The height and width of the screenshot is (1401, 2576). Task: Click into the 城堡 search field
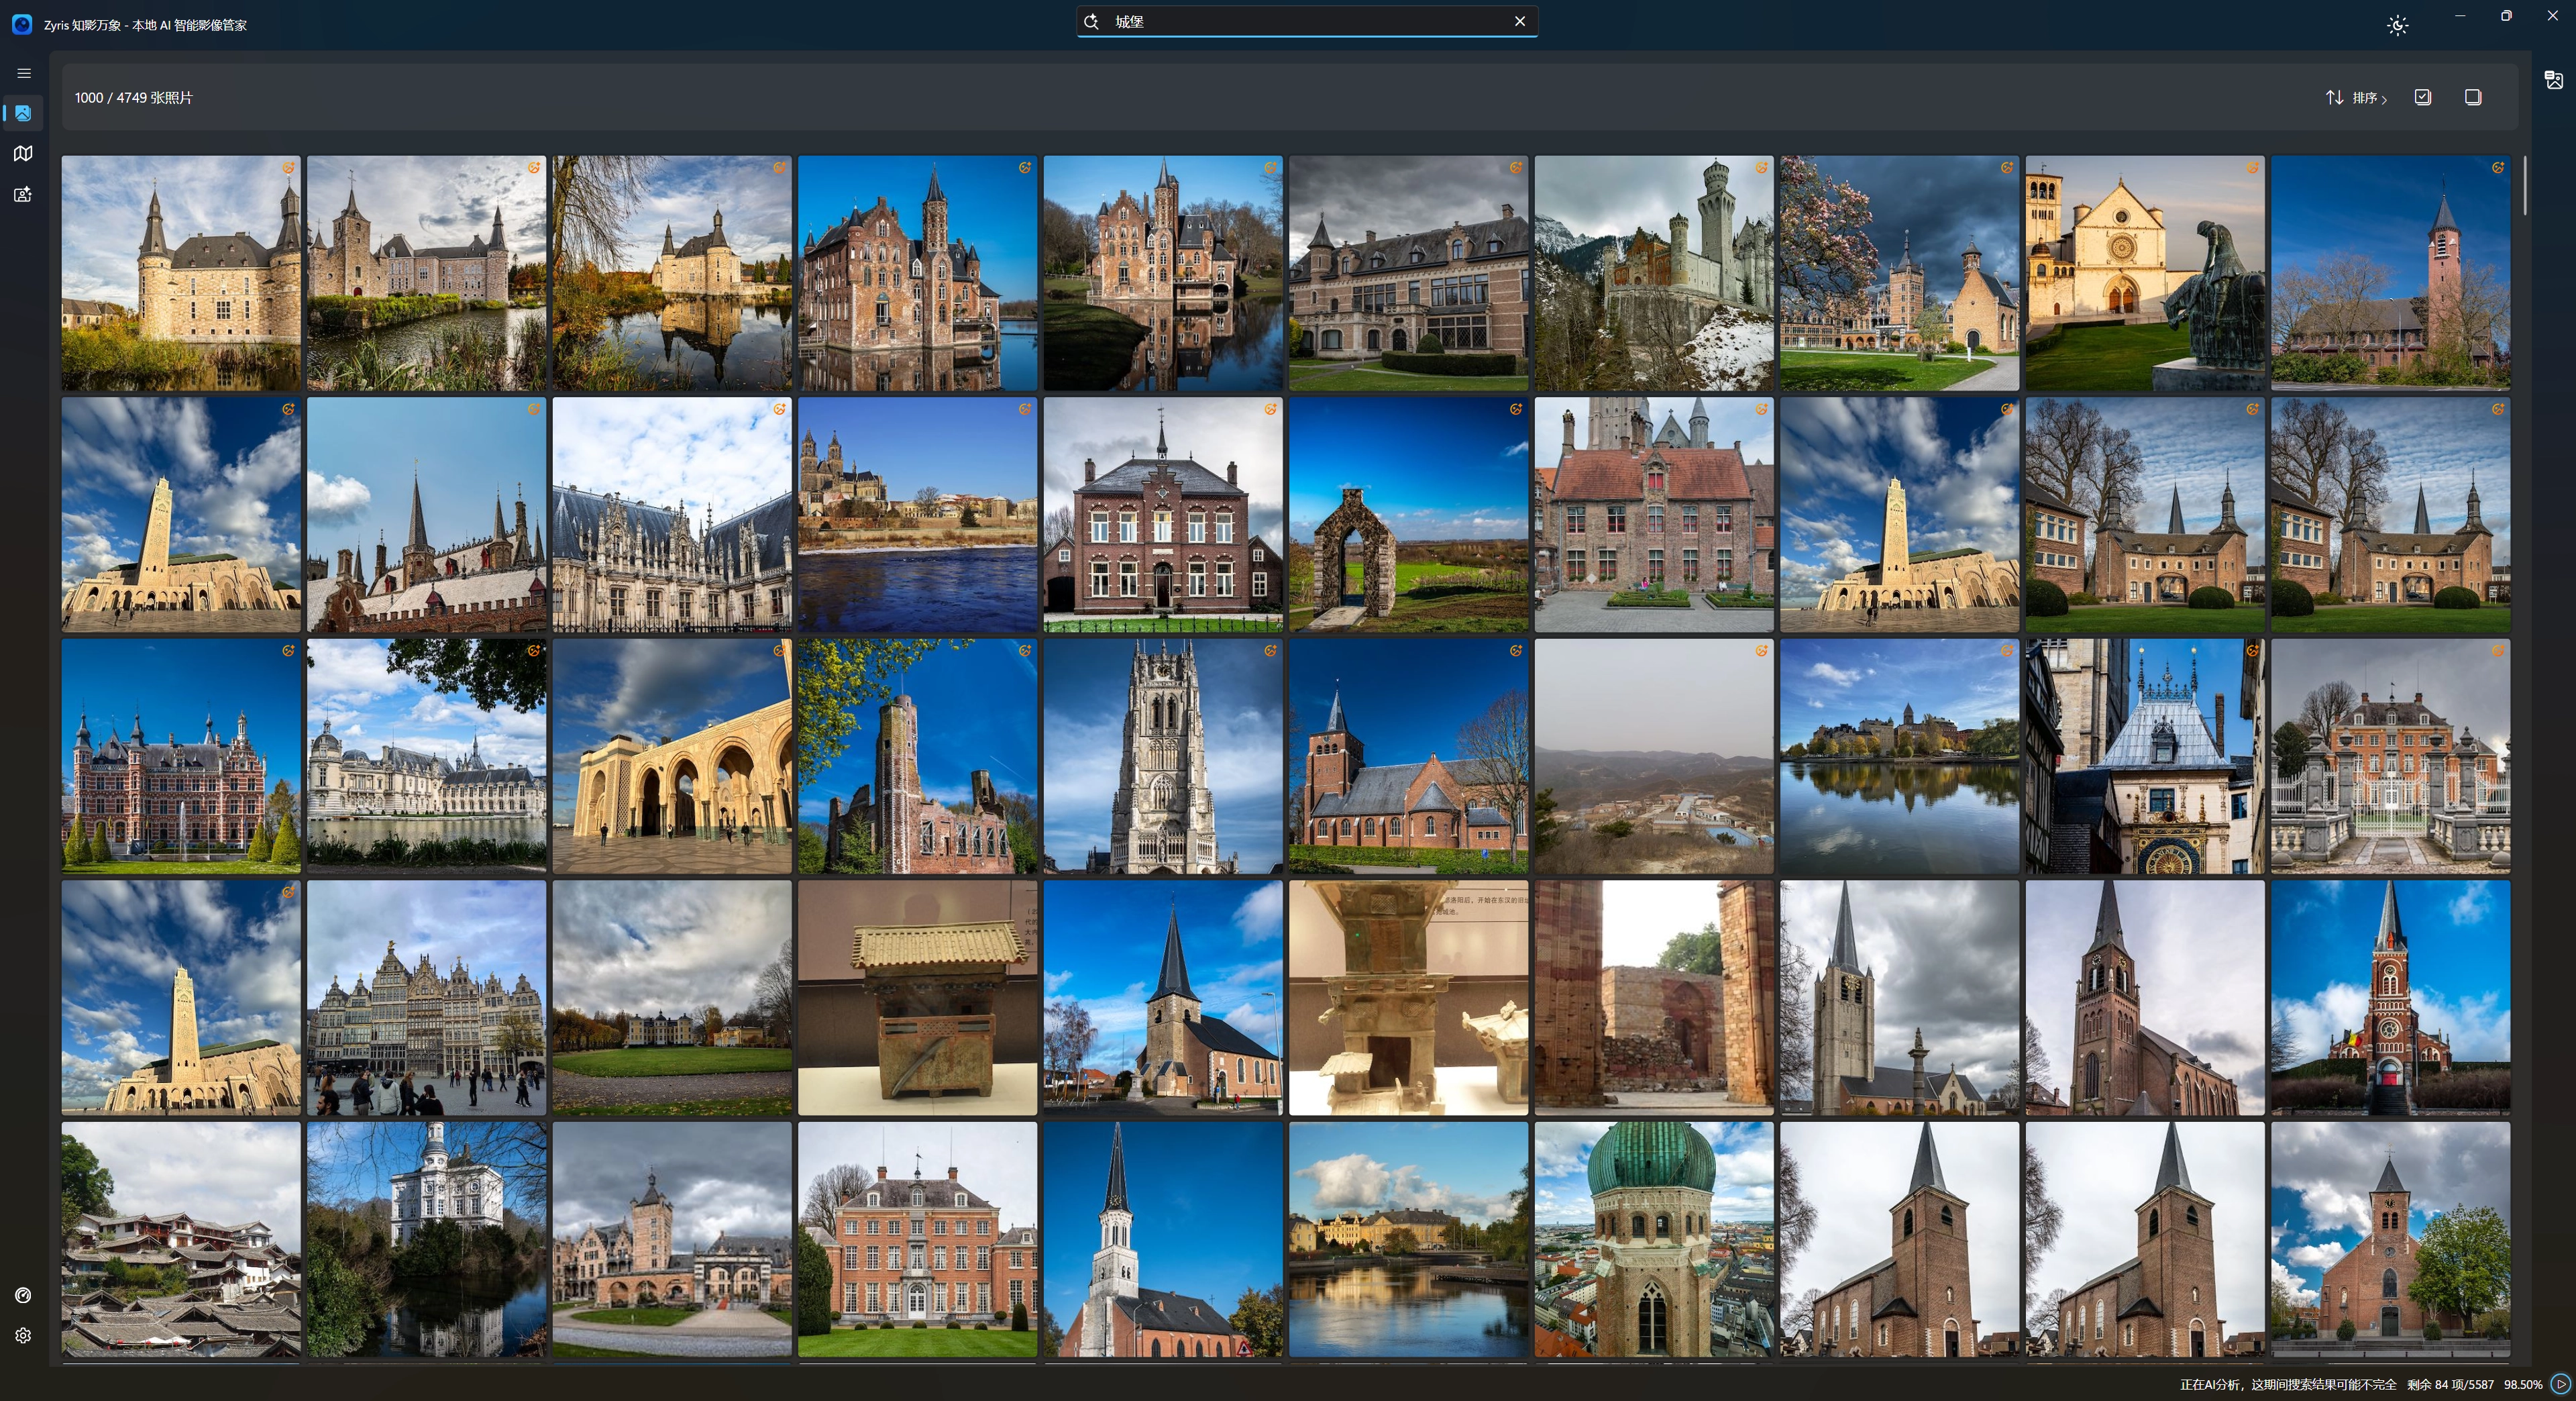coord(1306,21)
